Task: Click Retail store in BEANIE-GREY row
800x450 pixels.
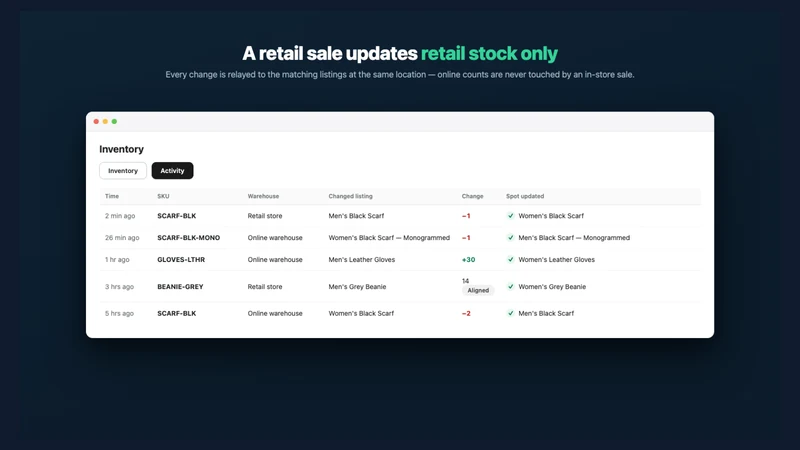Action: (265, 287)
